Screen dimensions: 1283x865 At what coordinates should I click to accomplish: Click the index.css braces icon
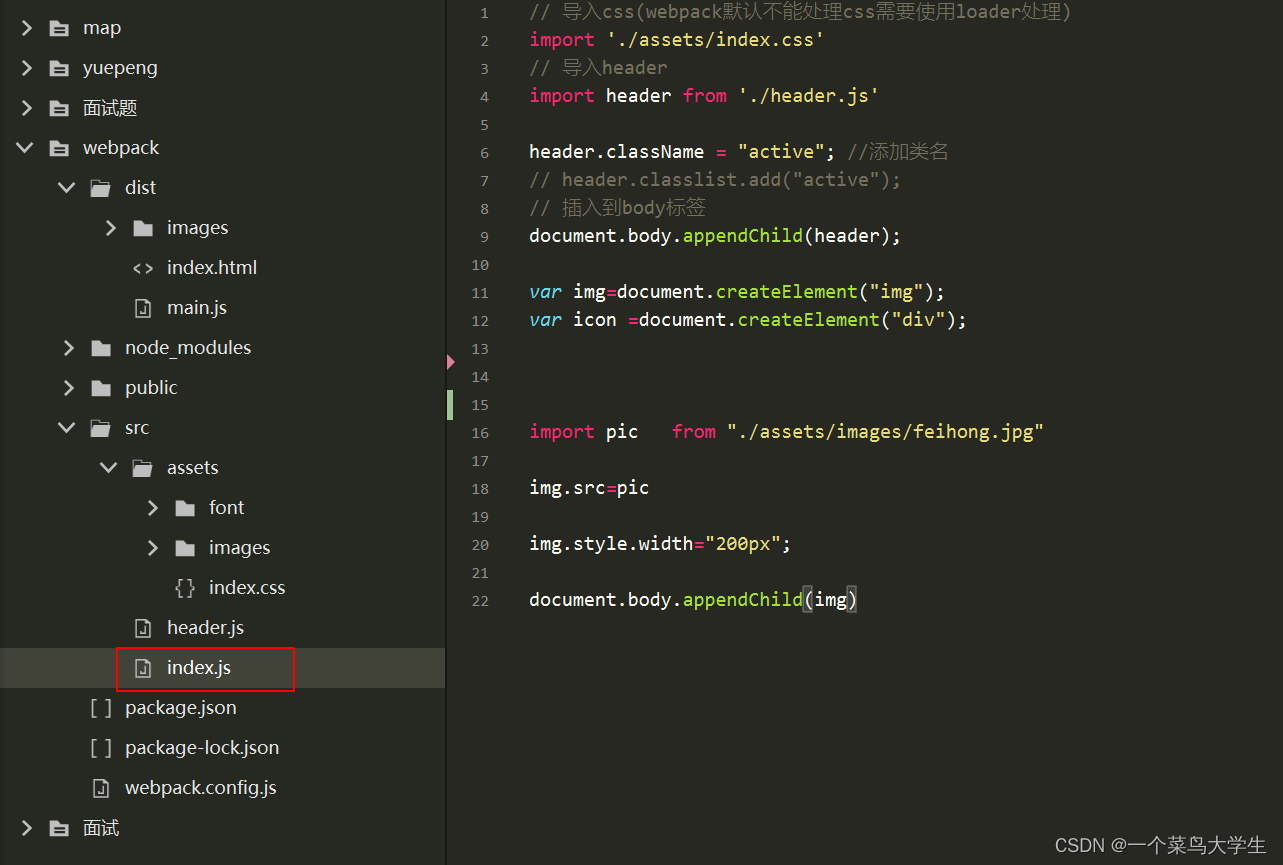point(185,588)
